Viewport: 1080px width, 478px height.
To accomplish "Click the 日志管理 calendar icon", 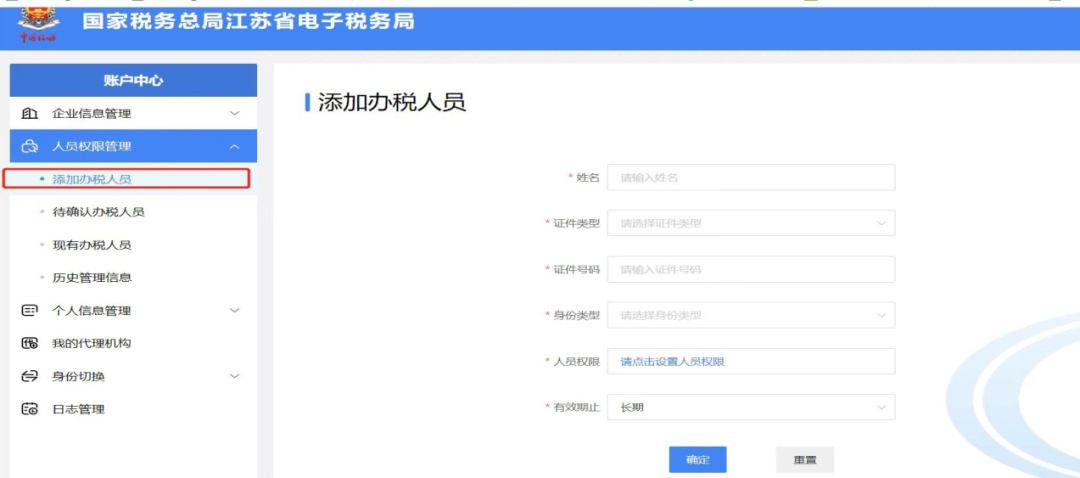I will 30,409.
